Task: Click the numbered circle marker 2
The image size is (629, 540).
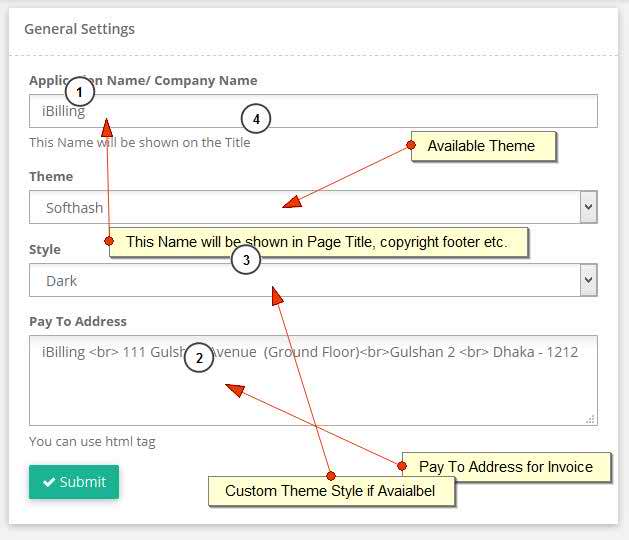Action: [x=199, y=357]
